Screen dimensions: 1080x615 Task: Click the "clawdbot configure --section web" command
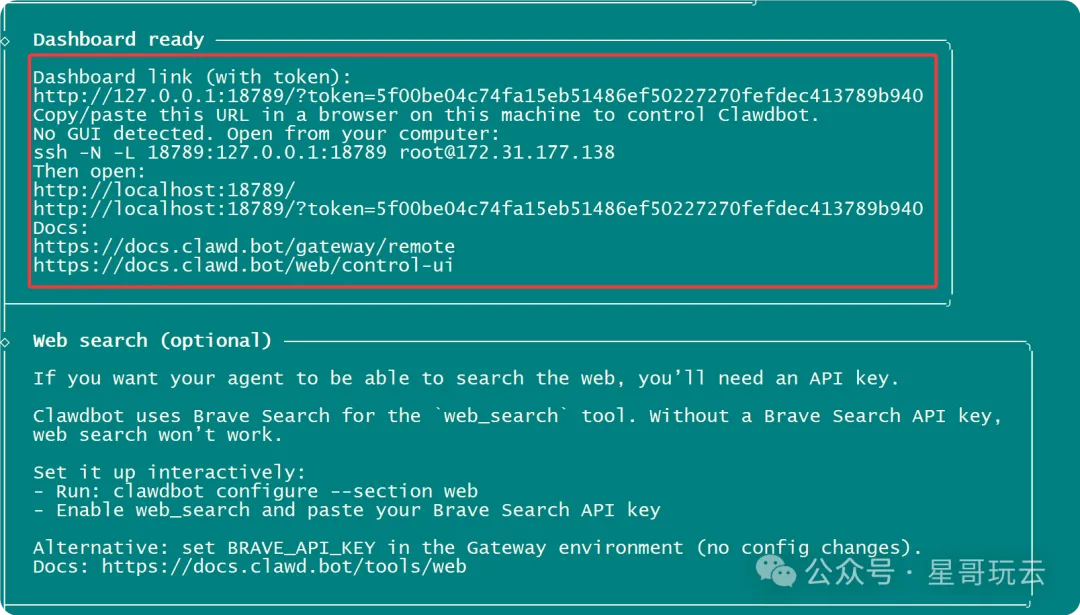pyautogui.click(x=295, y=492)
